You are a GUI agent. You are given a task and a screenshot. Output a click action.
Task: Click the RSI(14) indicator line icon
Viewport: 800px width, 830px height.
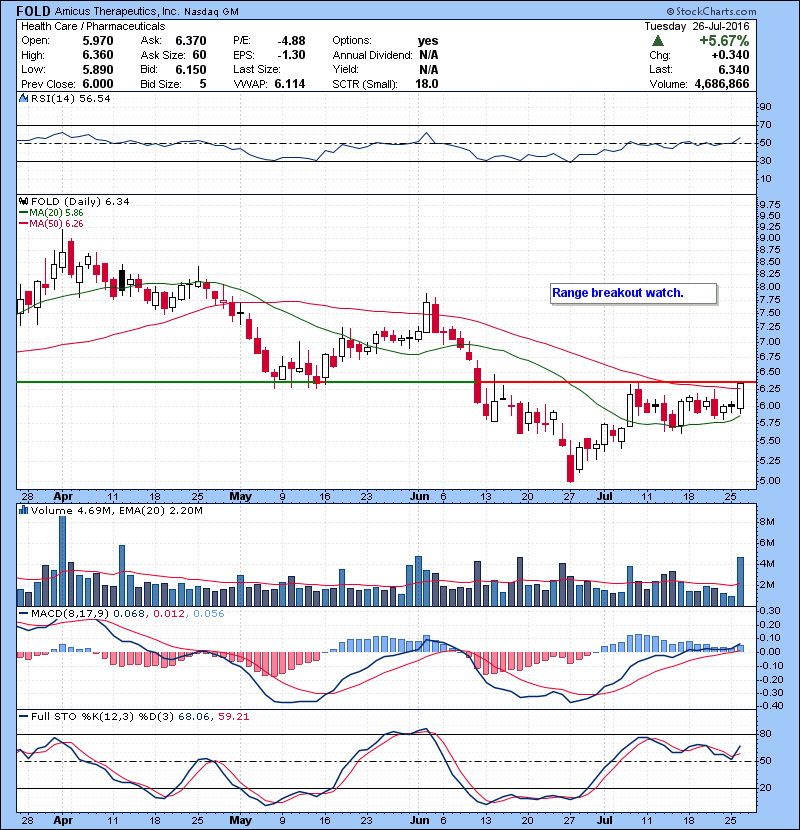tap(23, 98)
